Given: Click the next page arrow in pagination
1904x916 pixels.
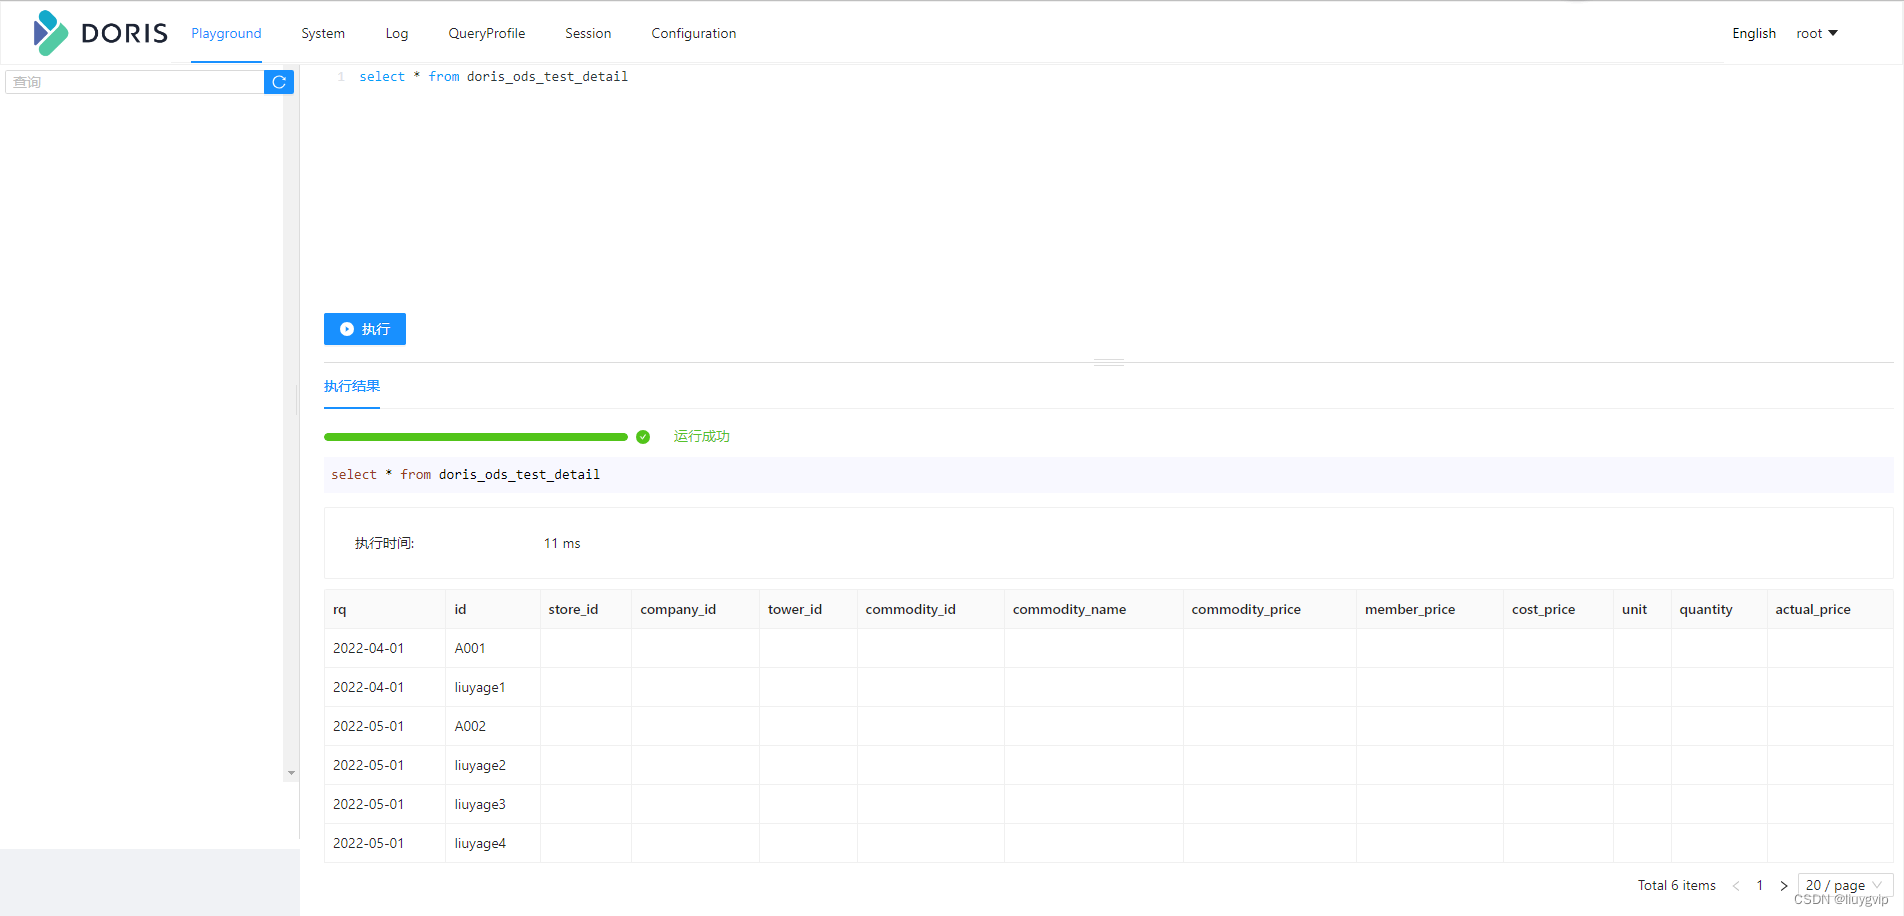Looking at the screenshot, I should [1784, 885].
